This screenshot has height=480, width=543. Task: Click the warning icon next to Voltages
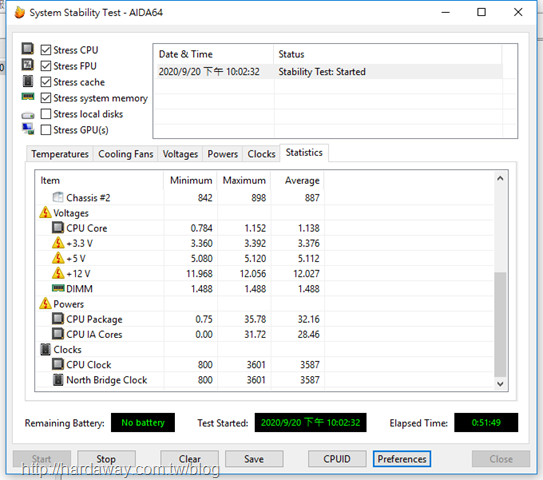(45, 212)
